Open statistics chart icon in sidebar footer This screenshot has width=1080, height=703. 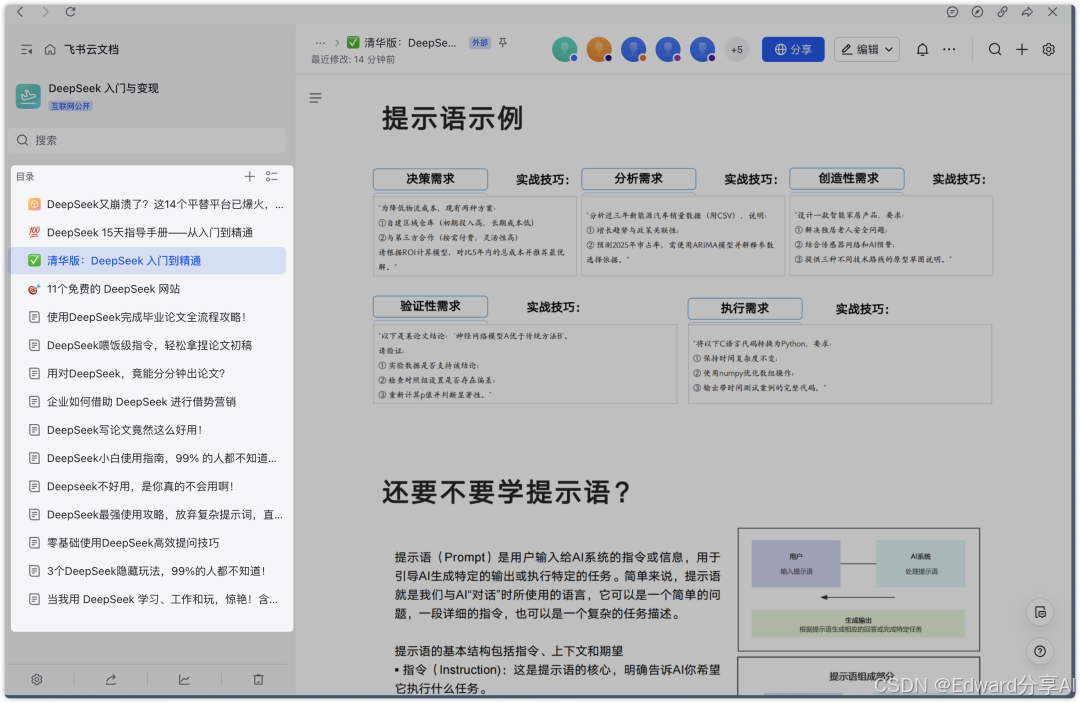coord(185,680)
